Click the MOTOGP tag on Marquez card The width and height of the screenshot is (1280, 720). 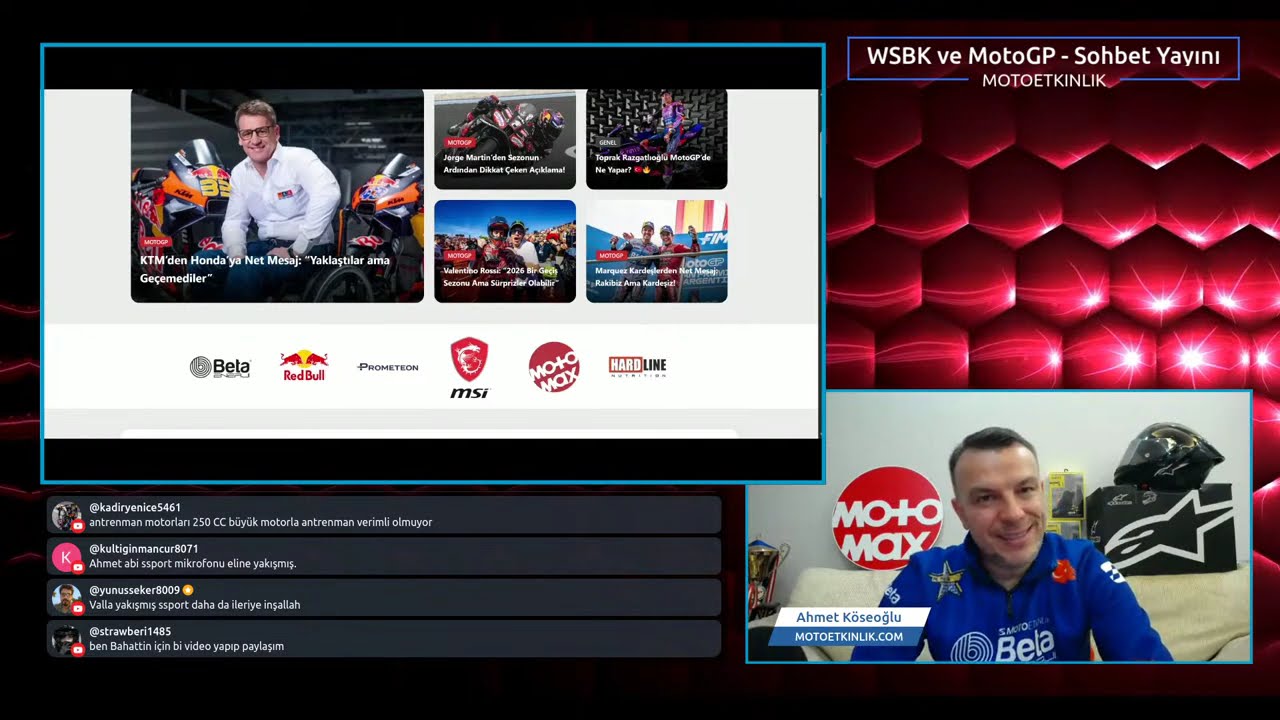click(x=611, y=256)
